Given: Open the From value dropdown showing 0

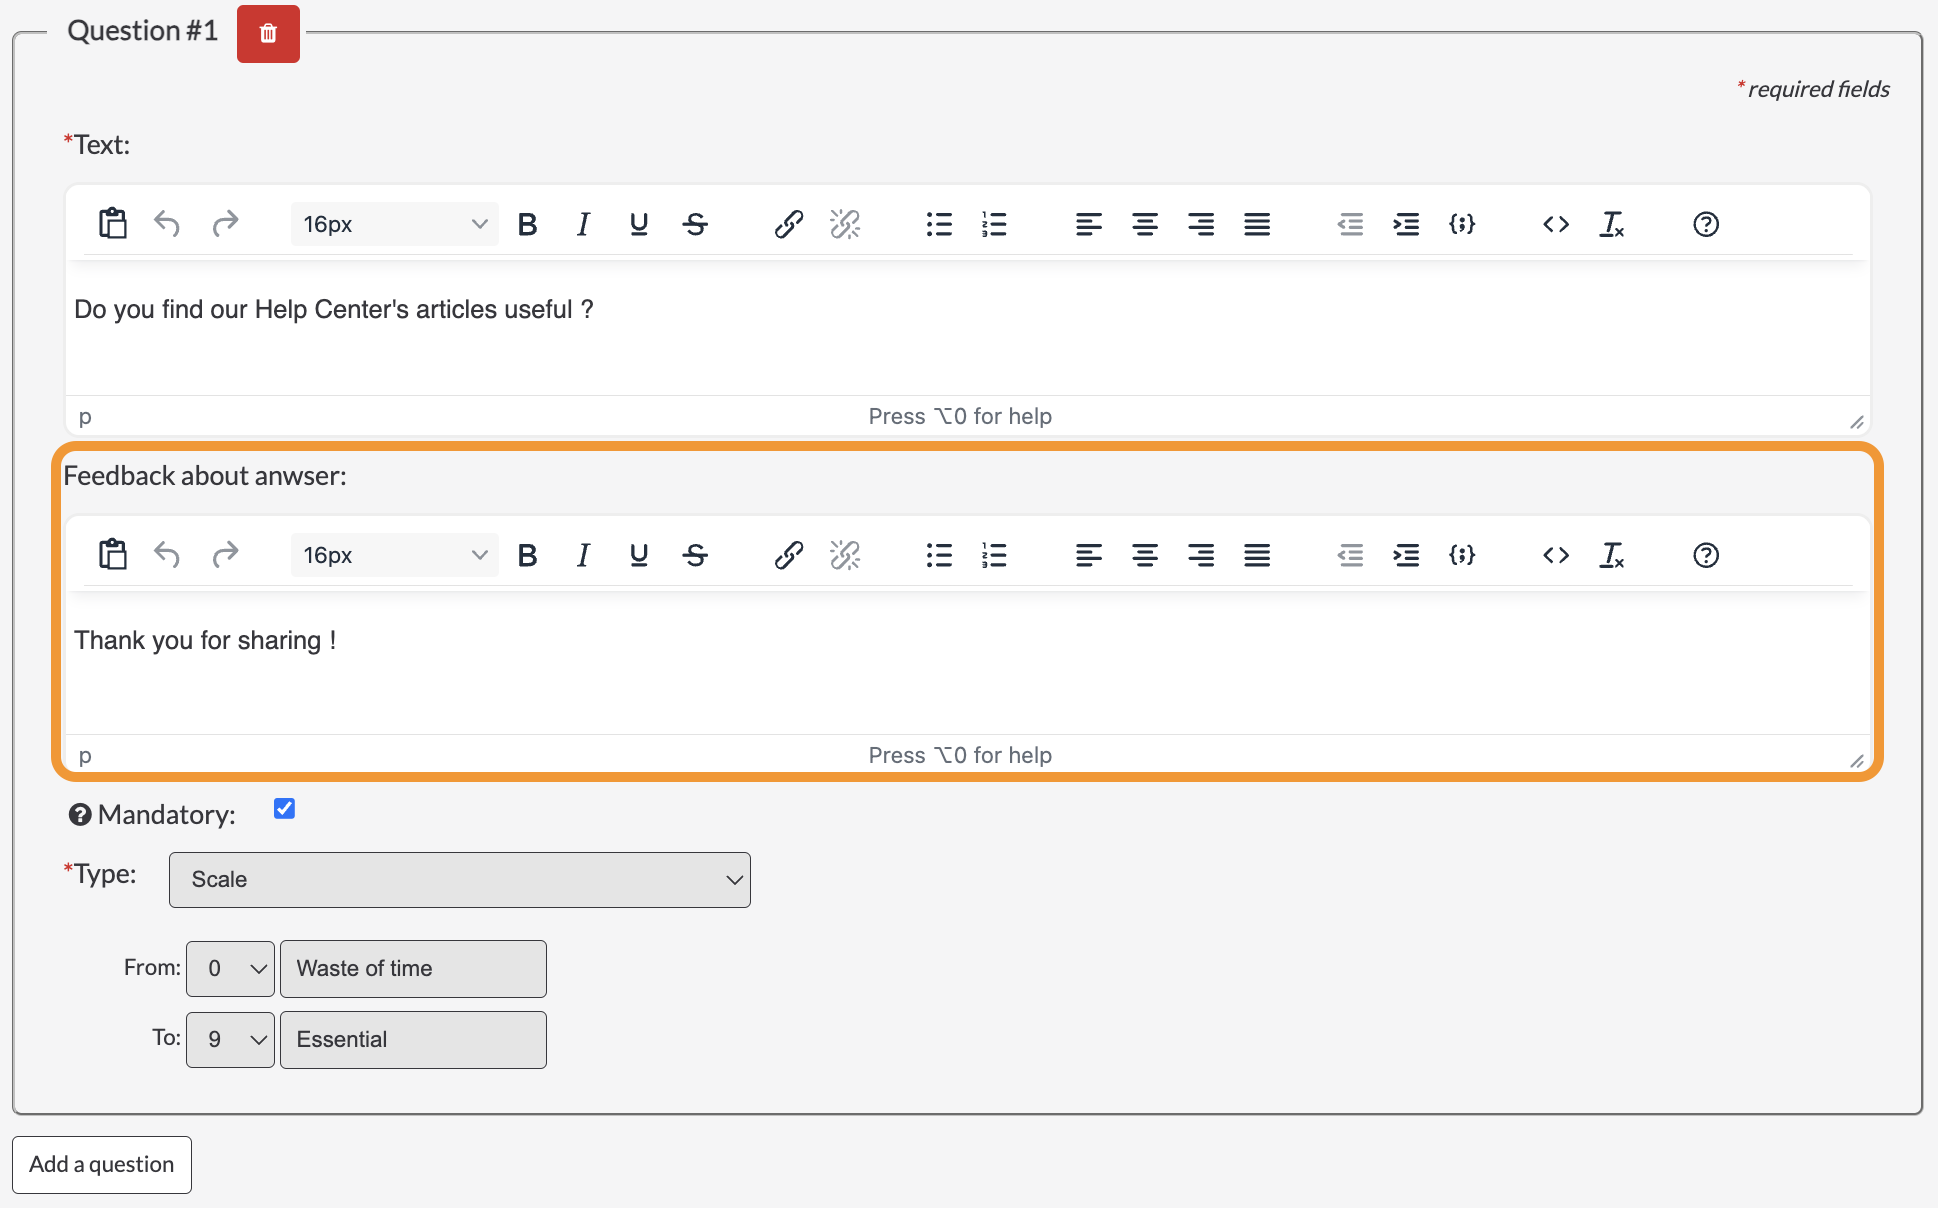Looking at the screenshot, I should click(230, 969).
